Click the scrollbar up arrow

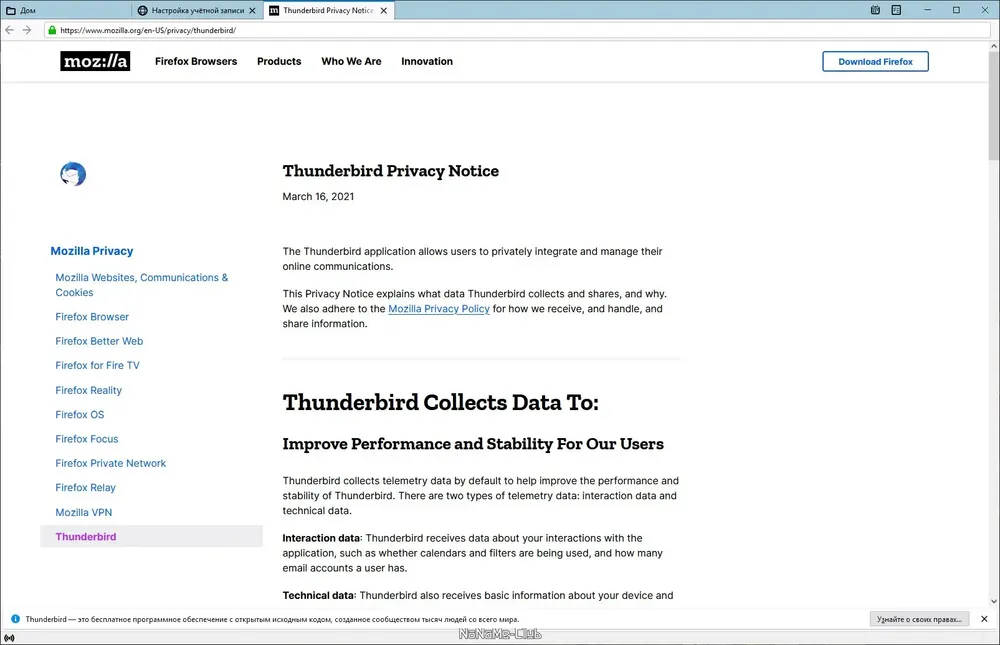[994, 46]
